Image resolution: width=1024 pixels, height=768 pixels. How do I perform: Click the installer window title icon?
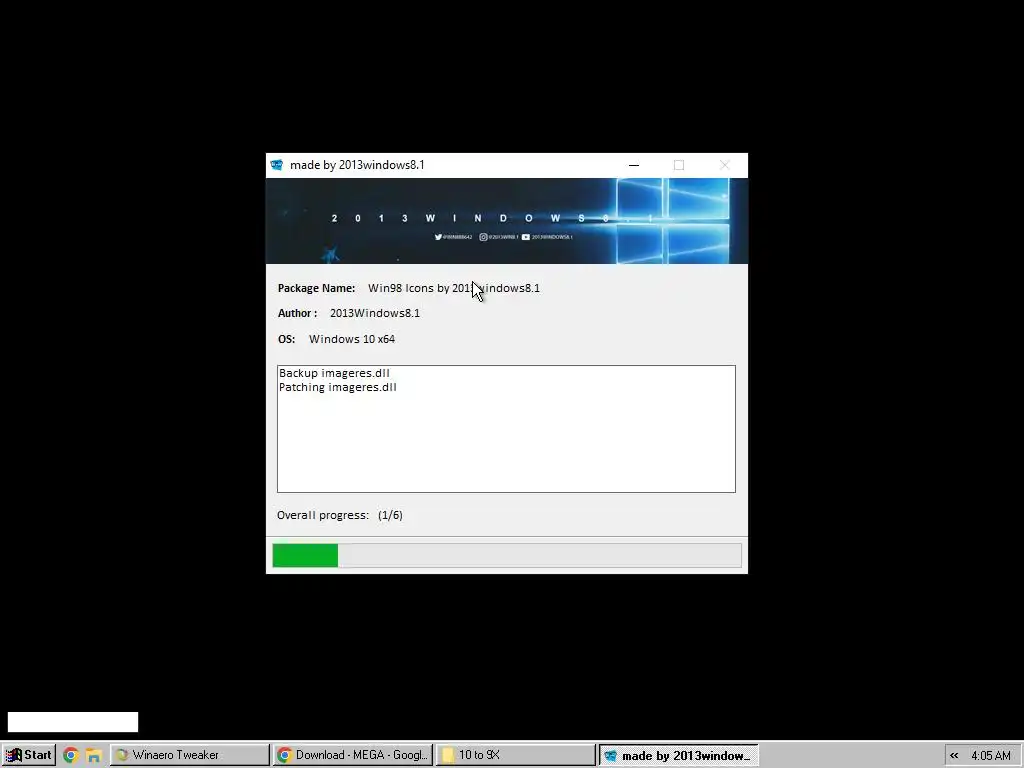click(277, 165)
